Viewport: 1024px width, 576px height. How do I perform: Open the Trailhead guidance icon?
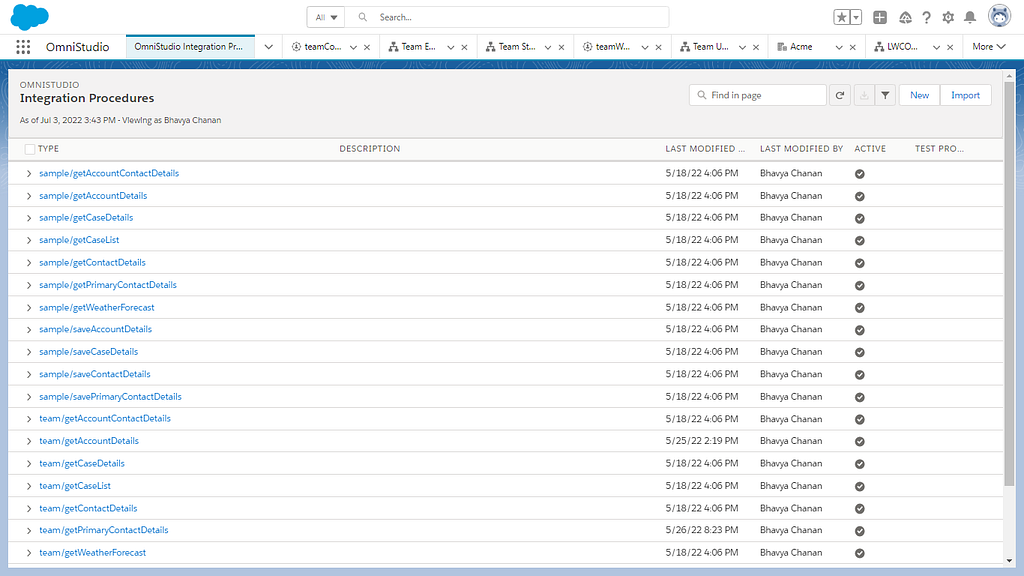click(x=905, y=18)
